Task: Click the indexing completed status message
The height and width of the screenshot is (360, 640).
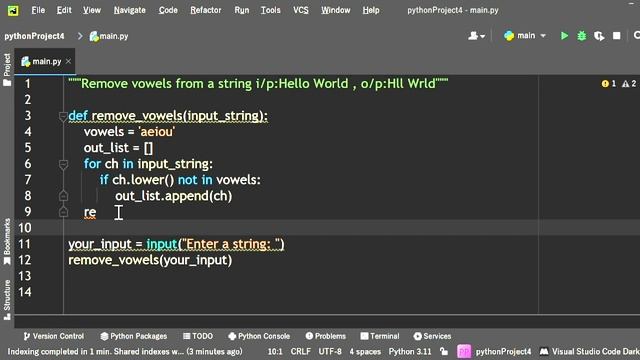Action: (x=125, y=351)
